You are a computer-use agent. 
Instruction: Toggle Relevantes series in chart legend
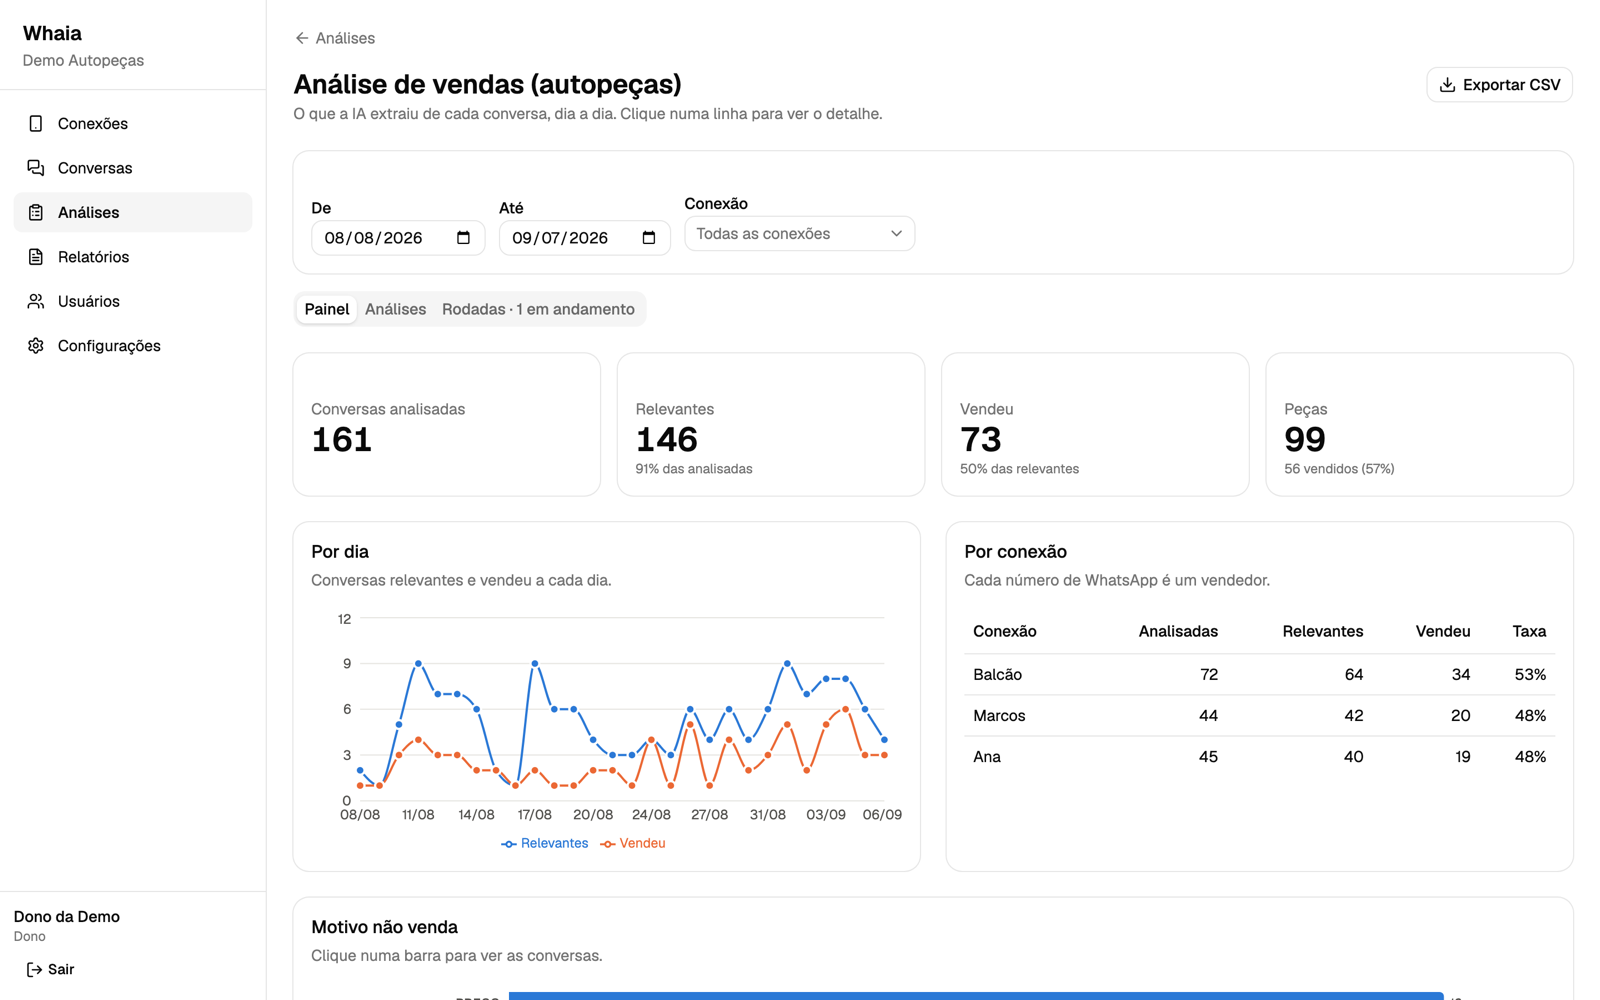pos(545,844)
